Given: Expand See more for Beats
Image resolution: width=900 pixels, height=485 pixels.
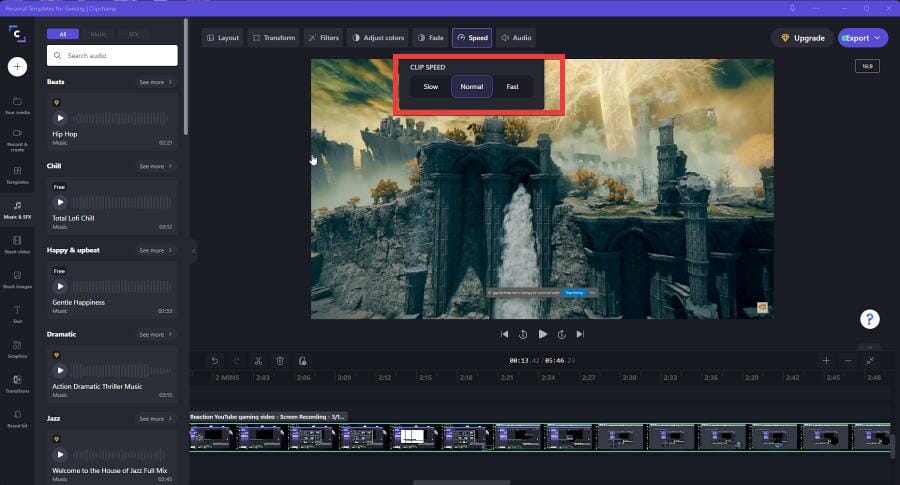Looking at the screenshot, I should (x=155, y=82).
